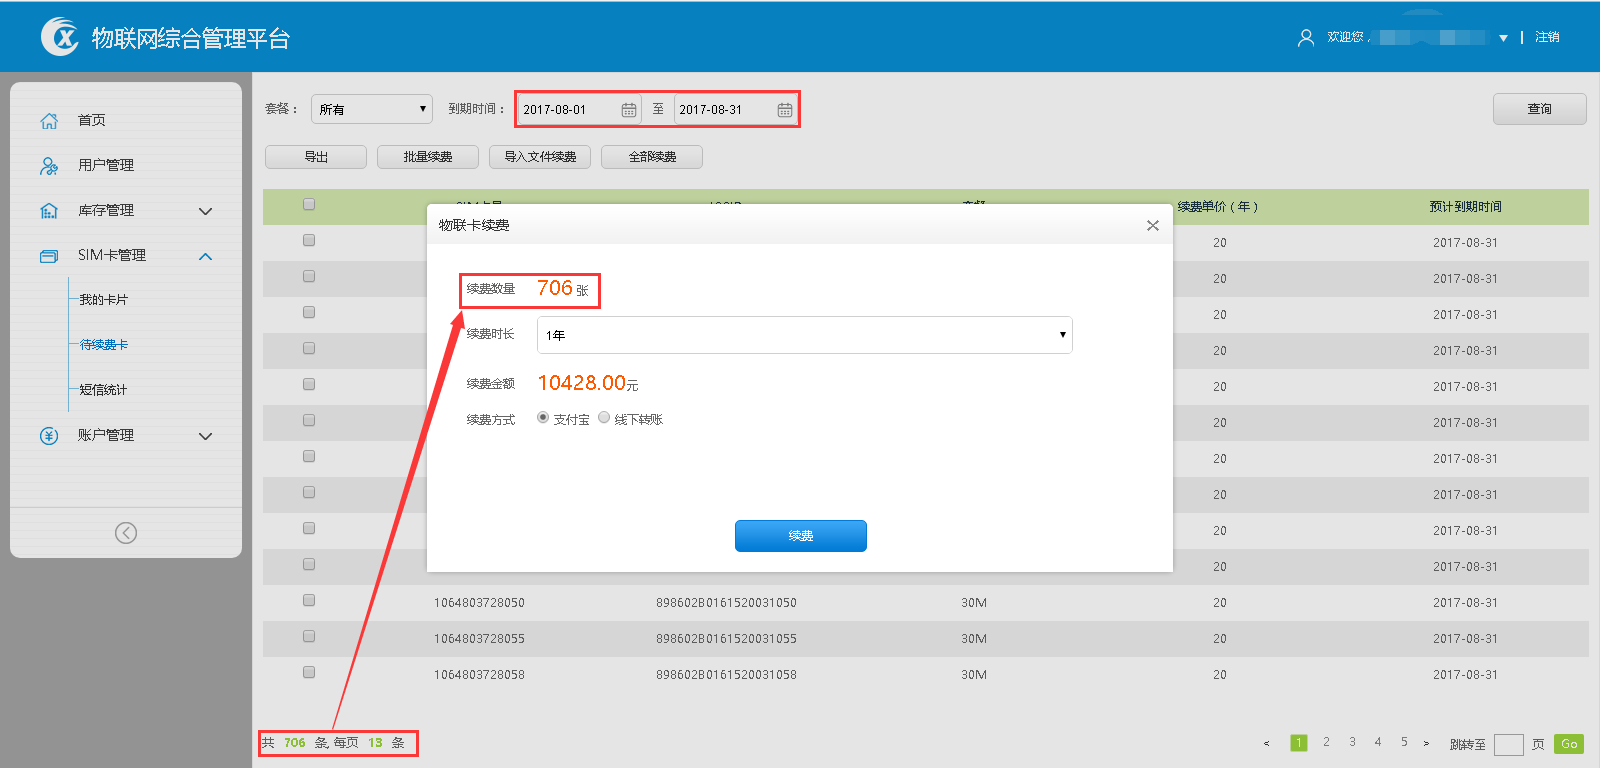Expand the 库存管理 menu chevron

point(206,211)
